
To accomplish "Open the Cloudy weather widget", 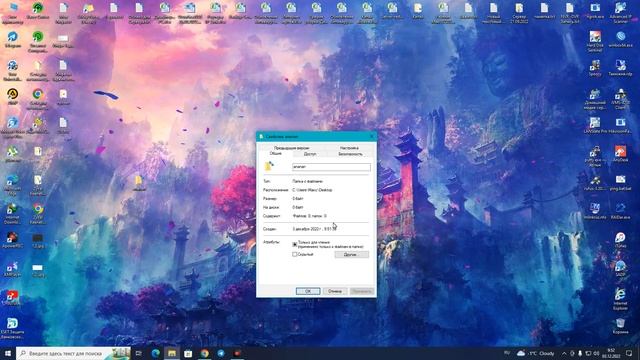I will [x=536, y=353].
